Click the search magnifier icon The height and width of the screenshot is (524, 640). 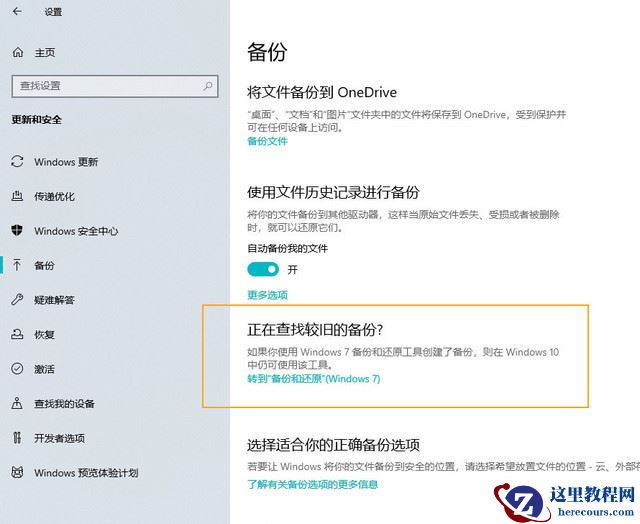click(x=208, y=86)
